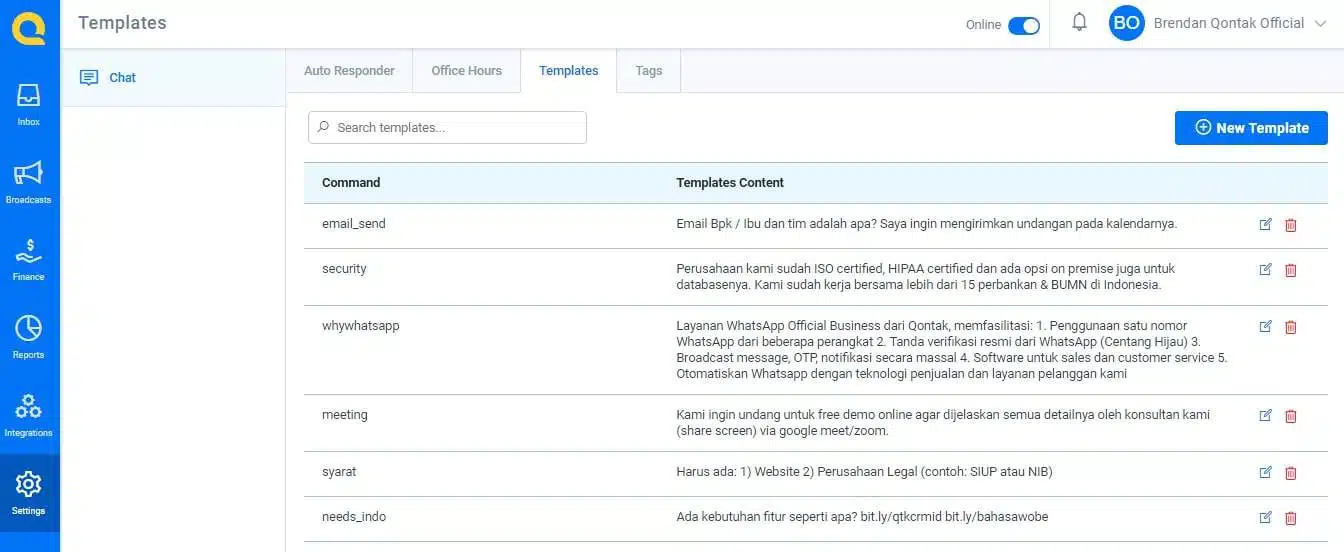This screenshot has height=552, width=1344.
Task: Select the needs_indo command text
Action: click(x=354, y=517)
